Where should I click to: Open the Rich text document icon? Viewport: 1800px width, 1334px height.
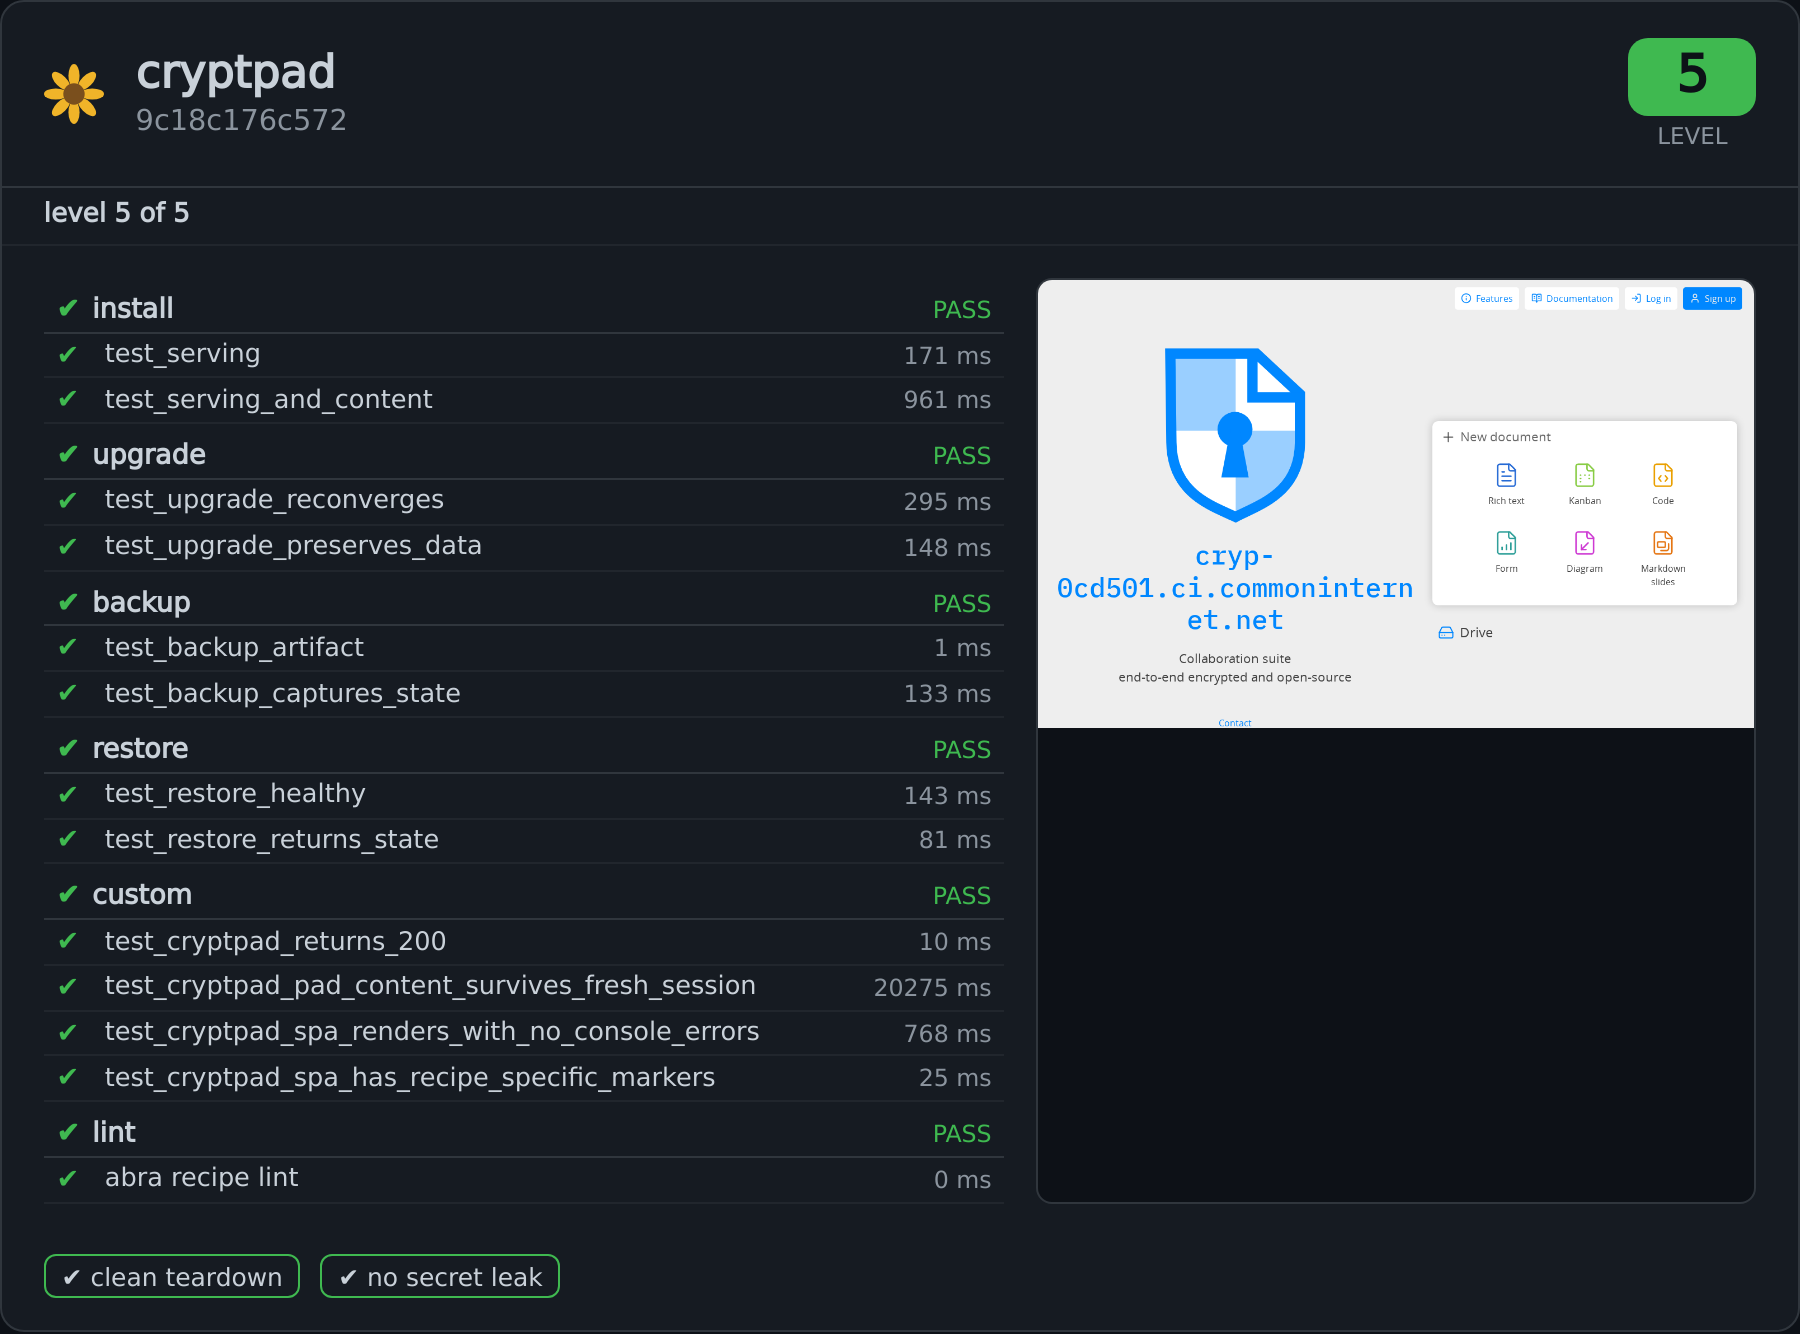[1506, 475]
